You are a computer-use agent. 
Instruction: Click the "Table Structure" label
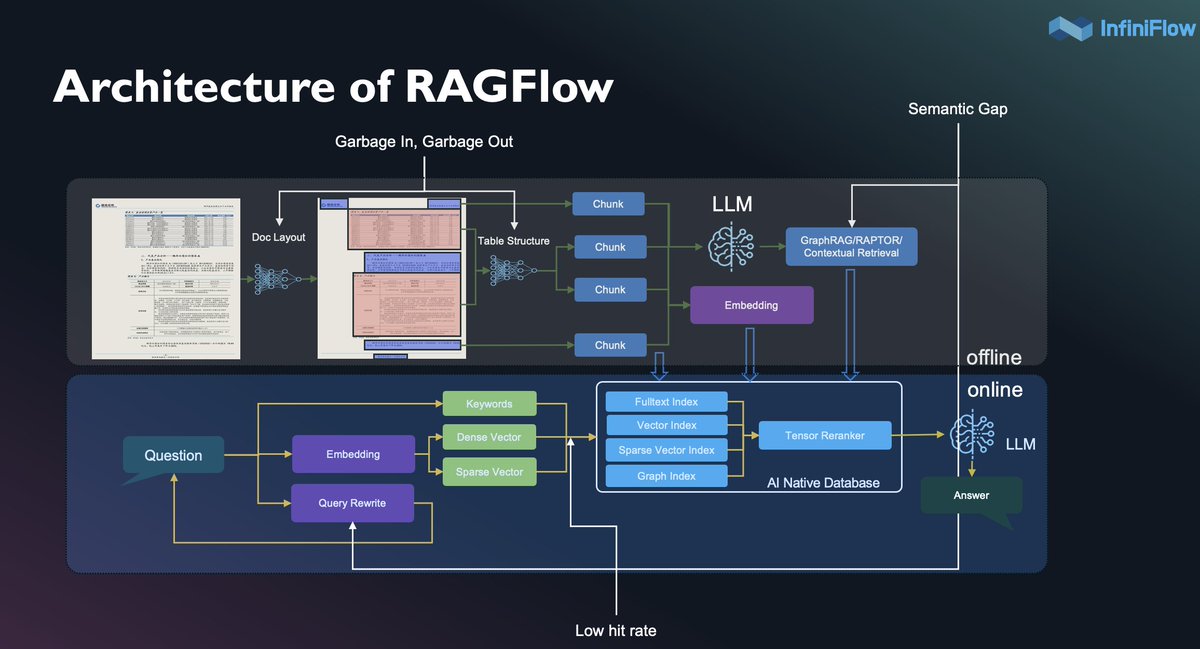pyautogui.click(x=514, y=241)
